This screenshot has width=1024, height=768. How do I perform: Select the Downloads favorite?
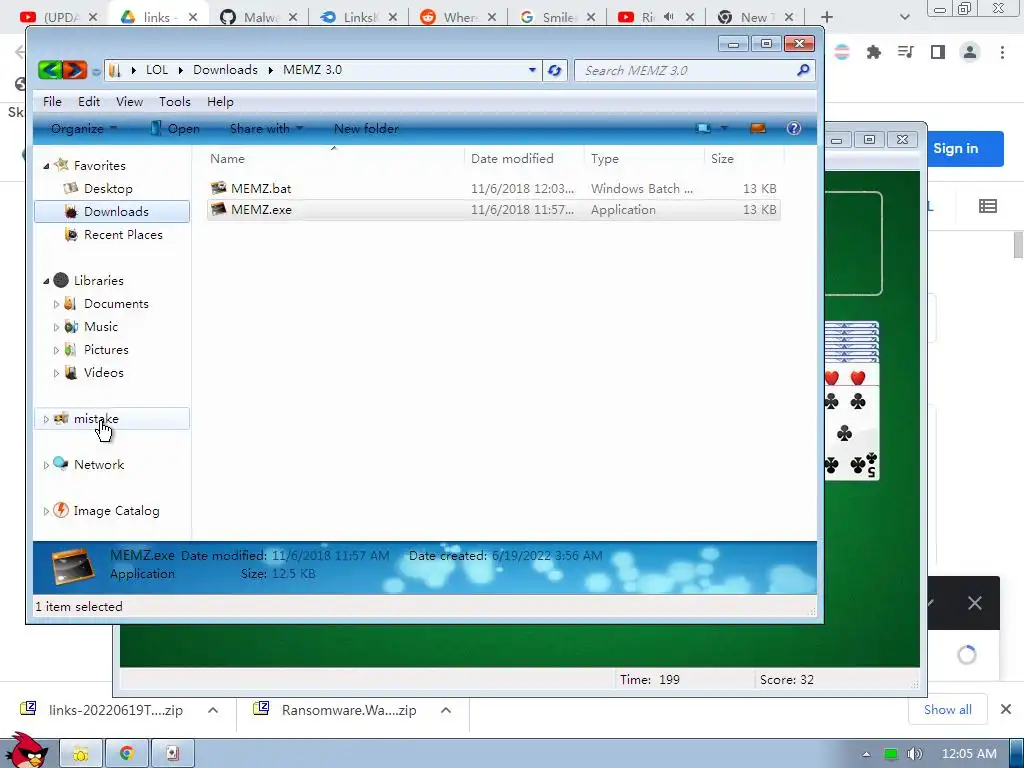click(x=112, y=212)
